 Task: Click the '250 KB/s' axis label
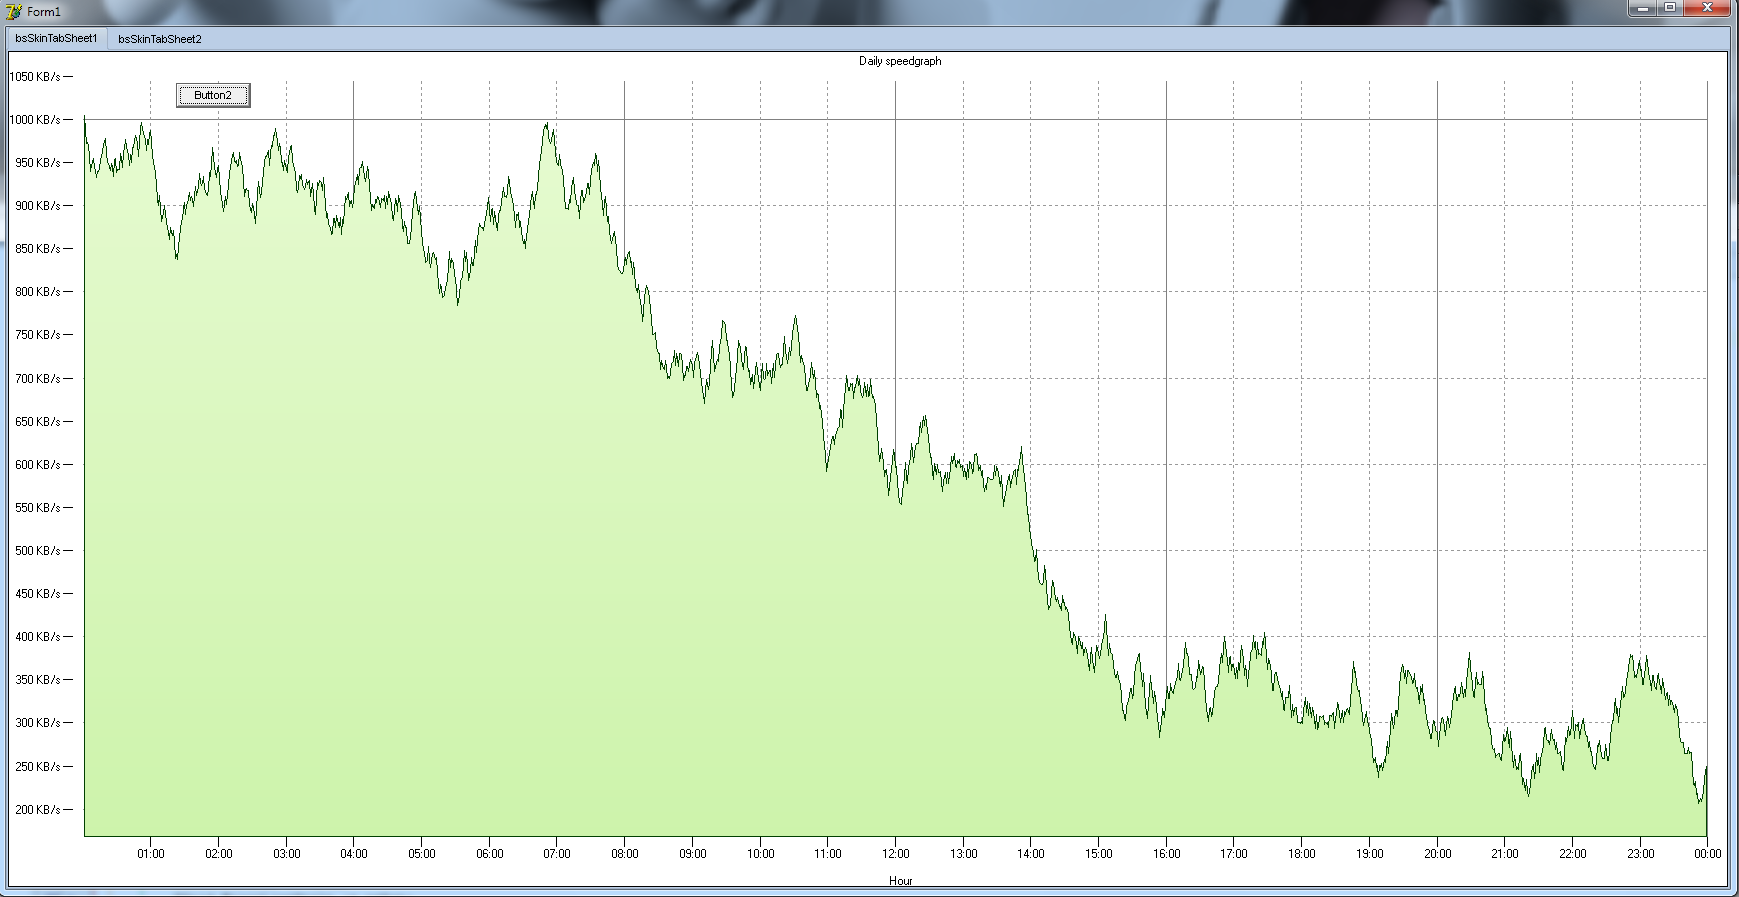click(x=38, y=767)
